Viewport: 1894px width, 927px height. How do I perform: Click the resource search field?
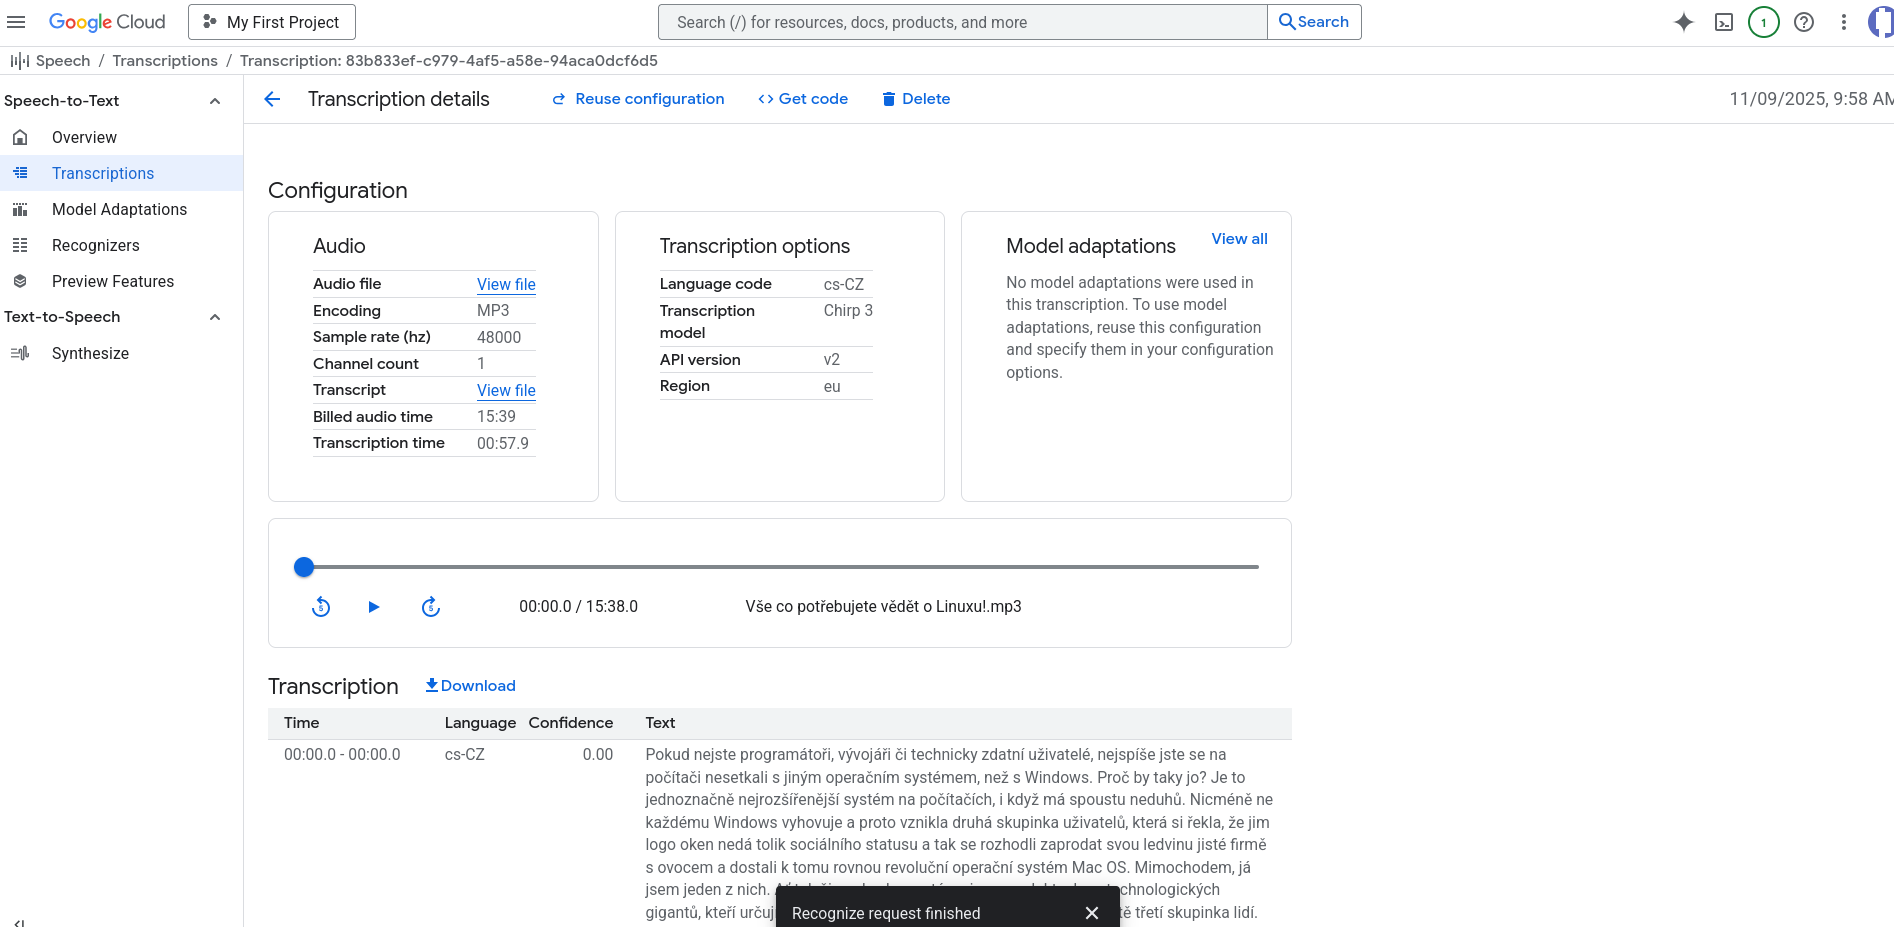[962, 22]
